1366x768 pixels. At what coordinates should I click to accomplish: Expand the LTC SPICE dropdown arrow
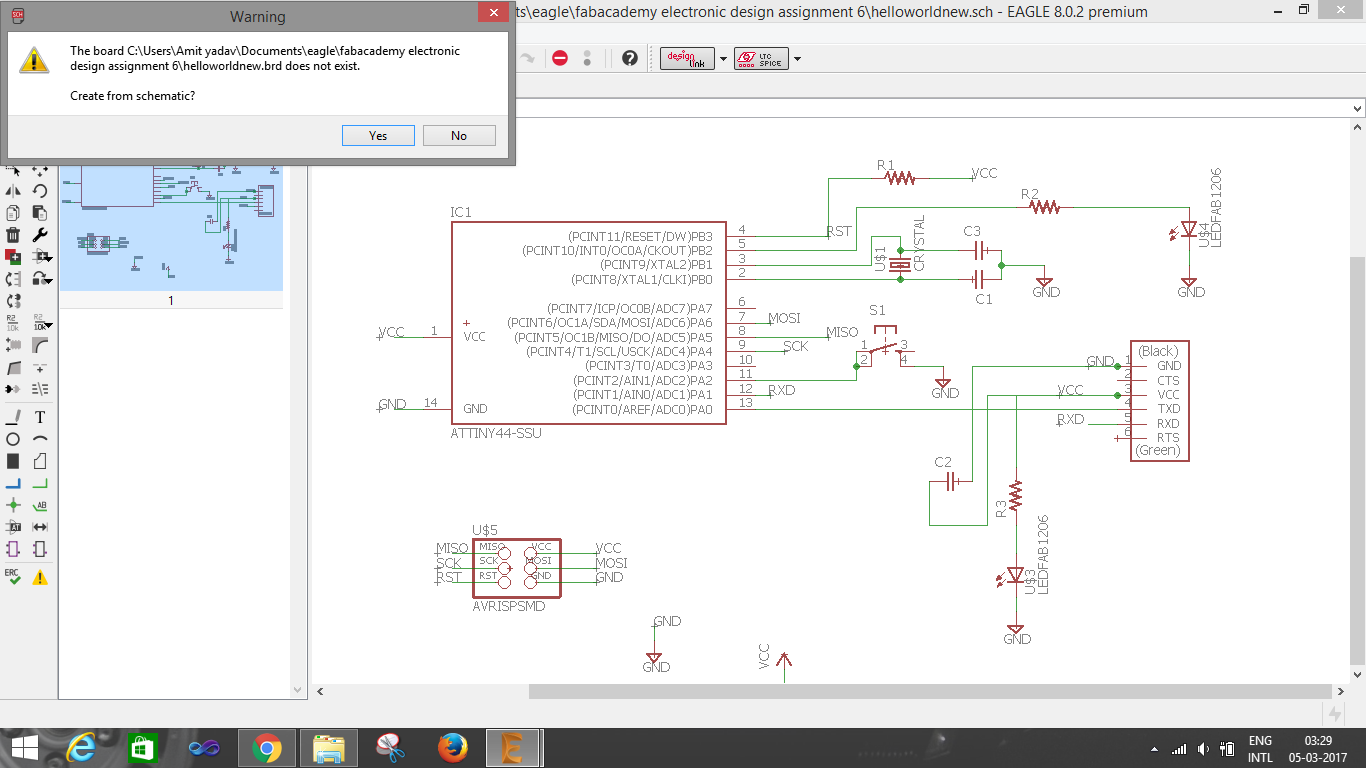[x=797, y=59]
